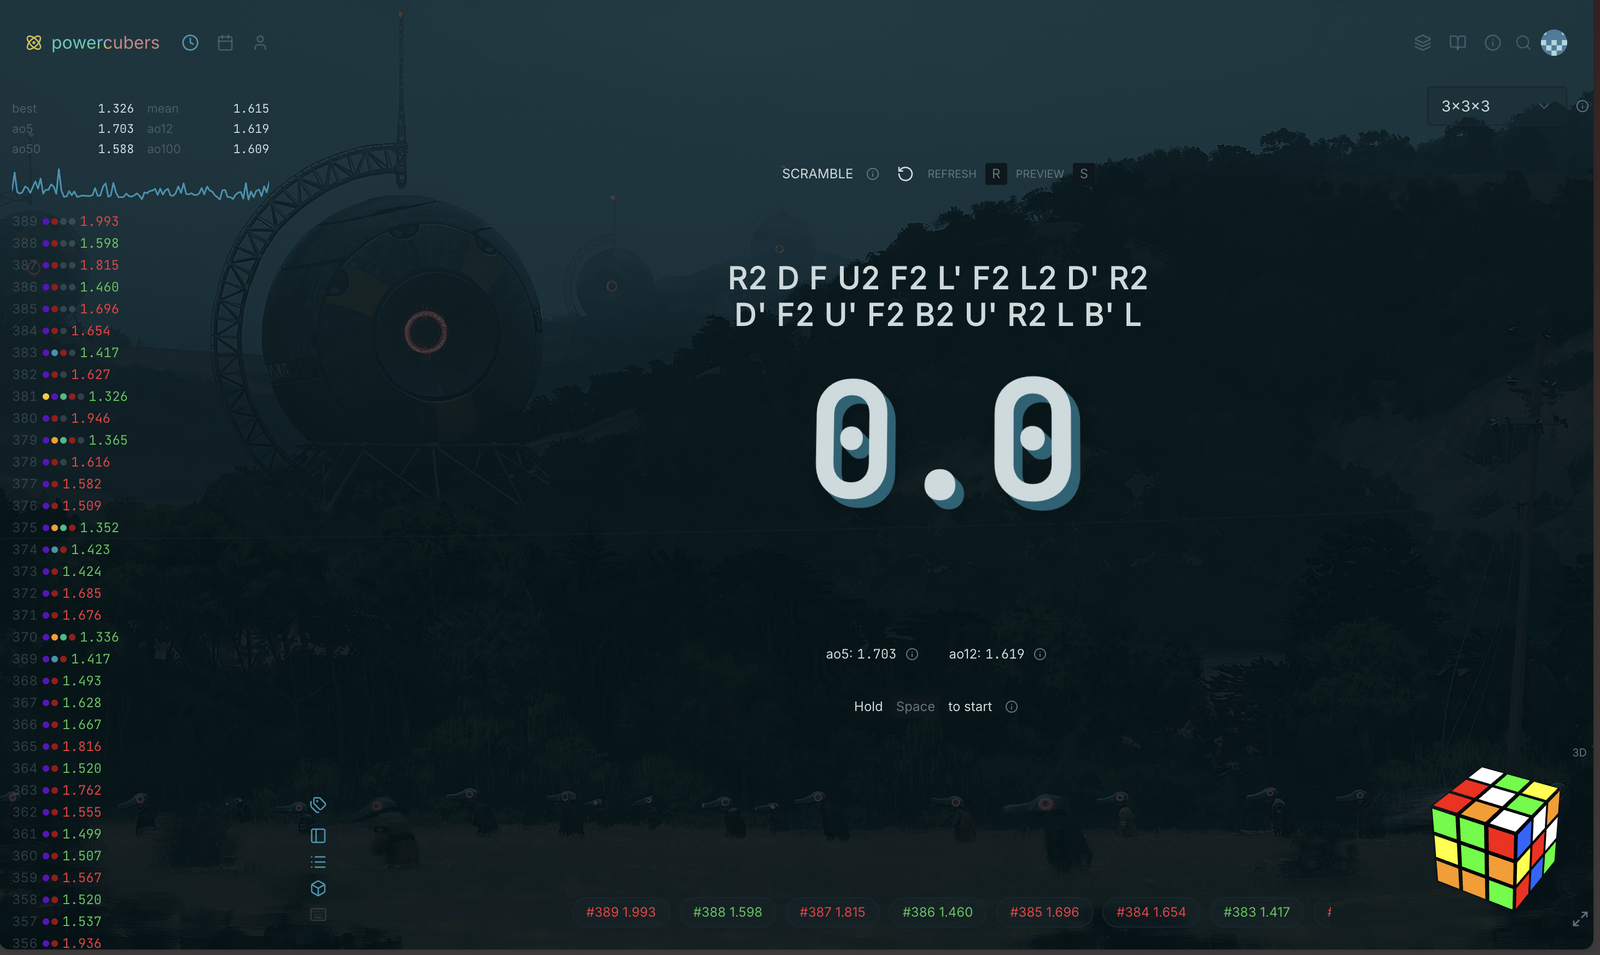Click the best time value 1.326 in stats
1600x955 pixels.
[115, 109]
